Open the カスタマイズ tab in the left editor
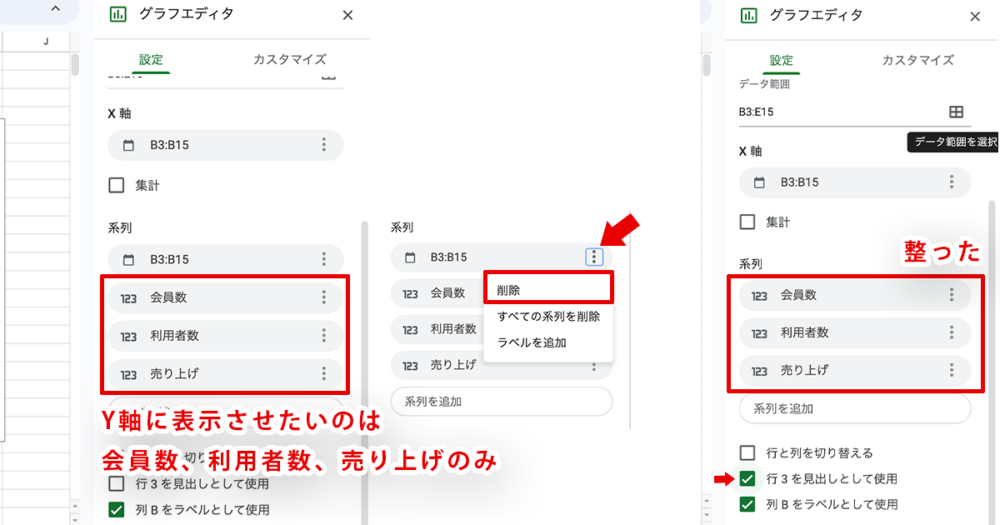The image size is (1000, 525). (x=290, y=59)
